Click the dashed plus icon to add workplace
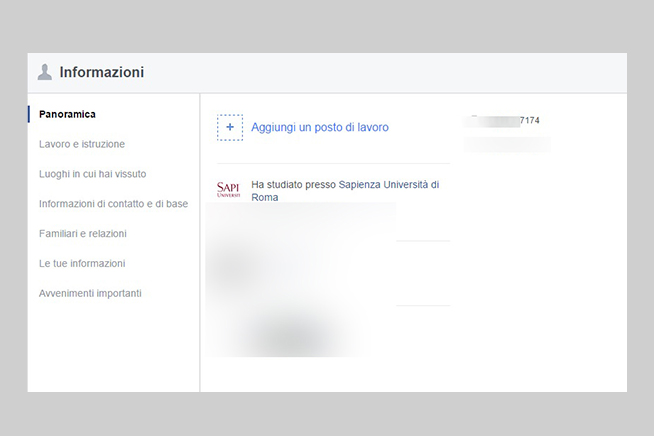 coord(230,127)
